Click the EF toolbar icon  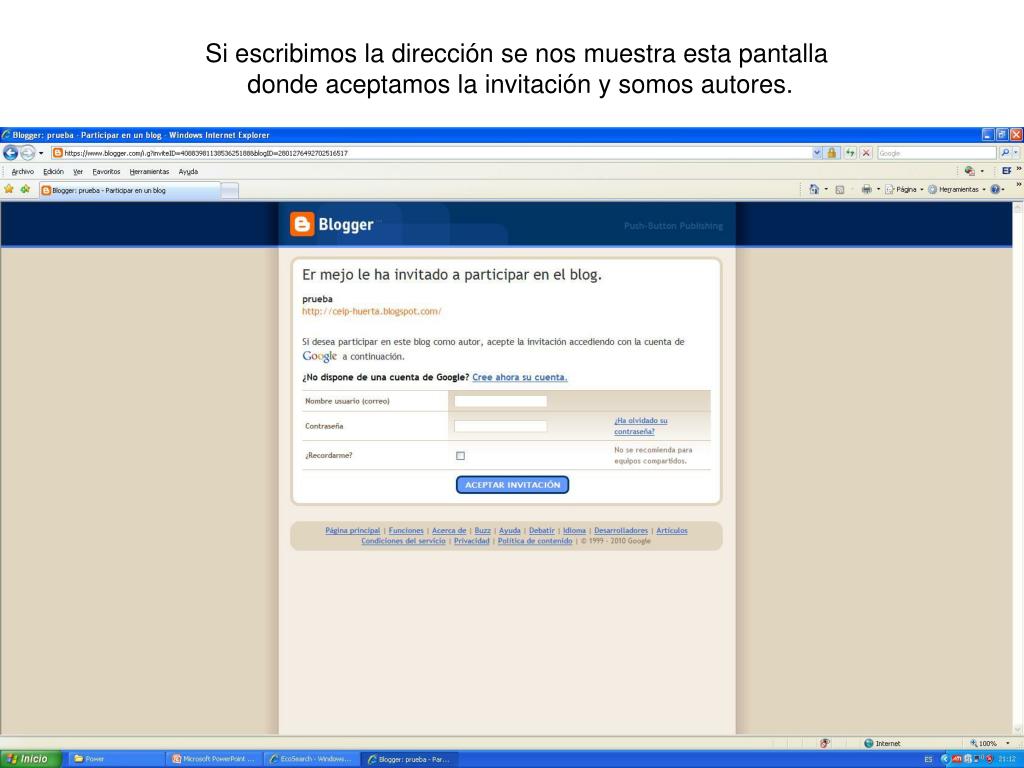(x=1006, y=171)
